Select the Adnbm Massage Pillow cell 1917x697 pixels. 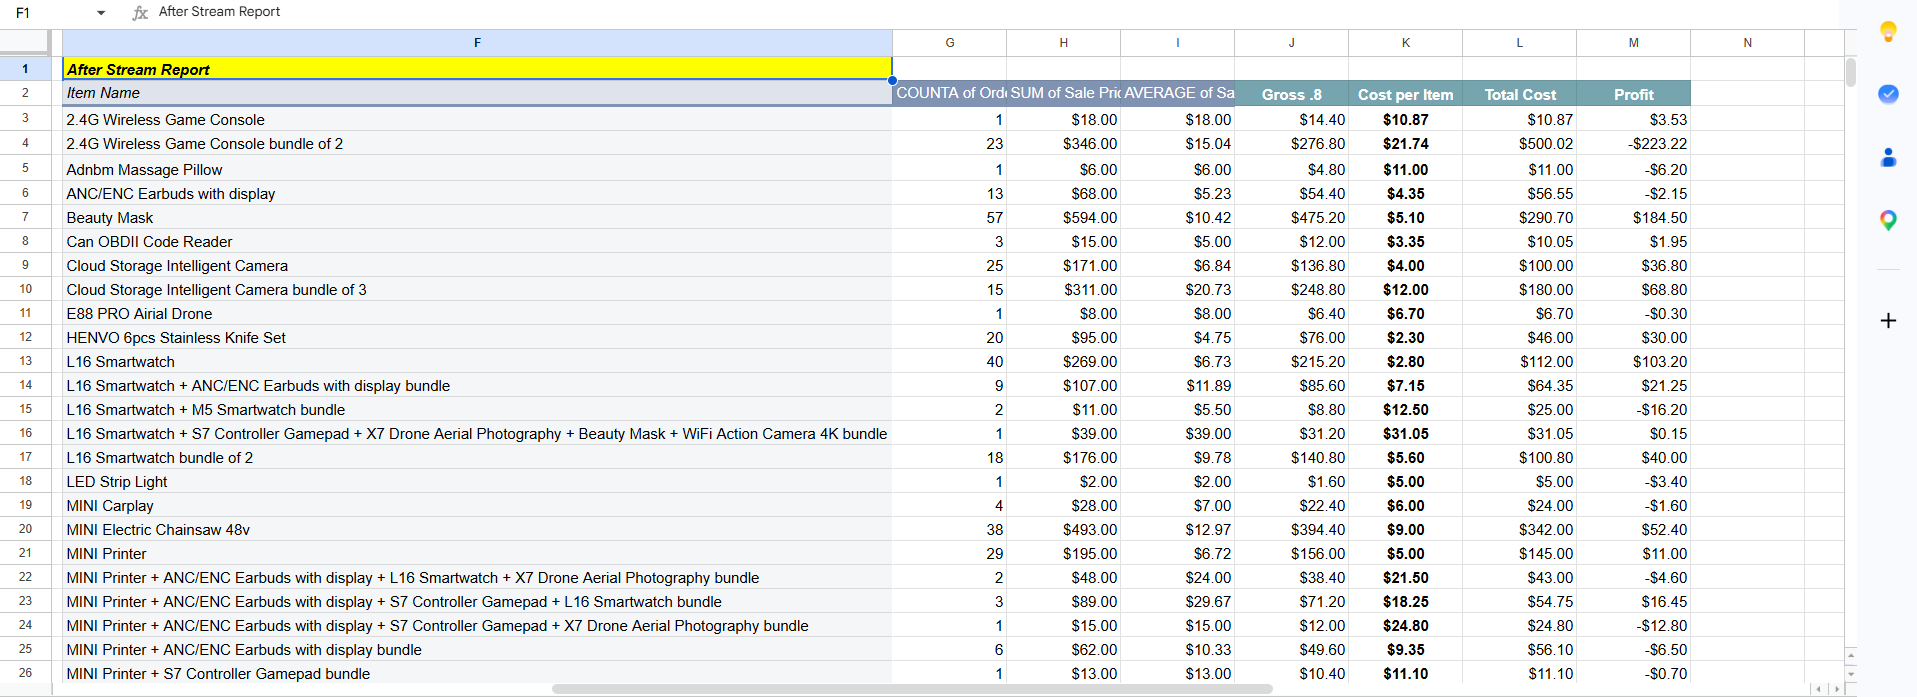click(477, 169)
